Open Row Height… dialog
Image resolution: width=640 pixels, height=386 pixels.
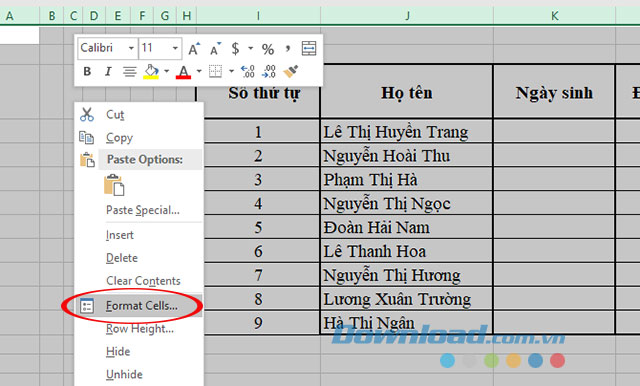coord(139,328)
